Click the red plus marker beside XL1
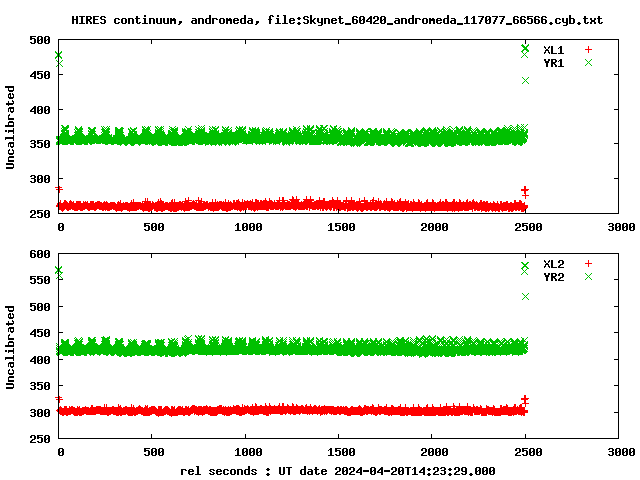The width and height of the screenshot is (640, 480). 588,50
